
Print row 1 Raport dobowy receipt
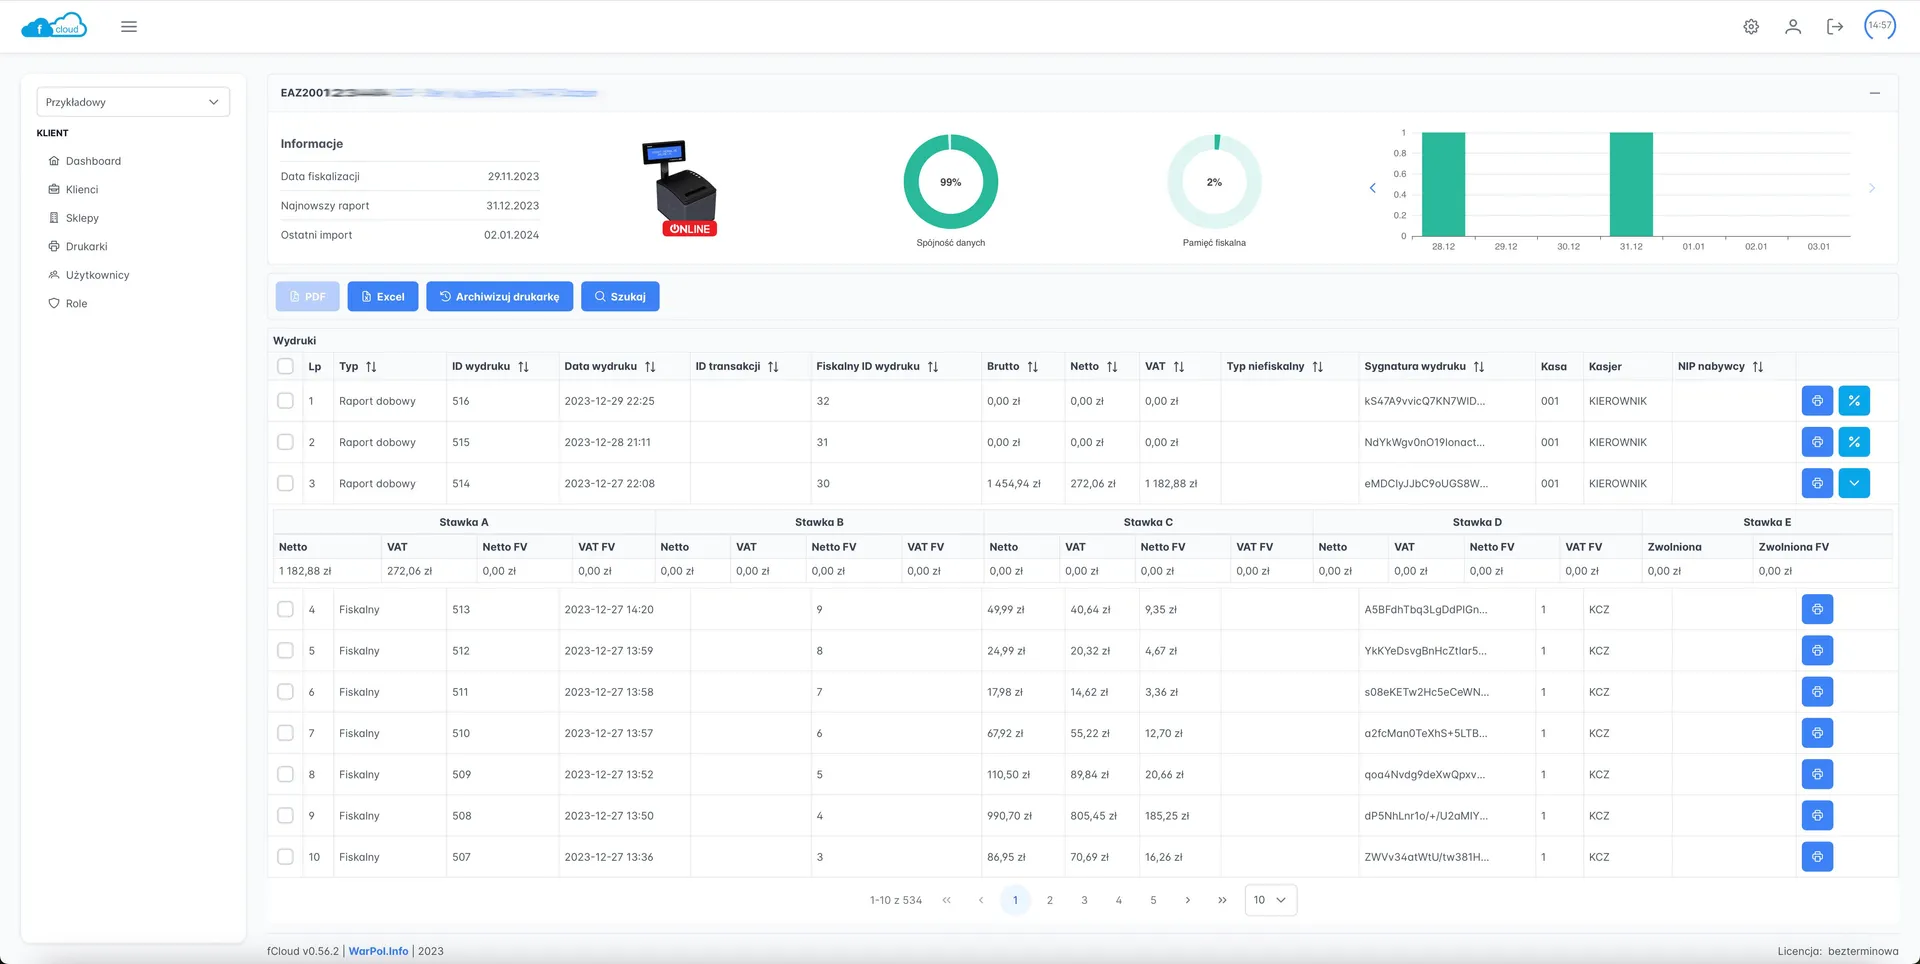click(1817, 401)
